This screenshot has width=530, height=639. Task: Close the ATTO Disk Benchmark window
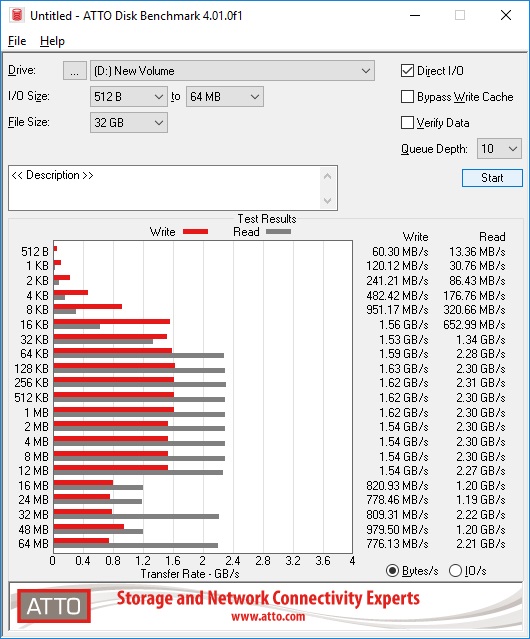pos(506,15)
